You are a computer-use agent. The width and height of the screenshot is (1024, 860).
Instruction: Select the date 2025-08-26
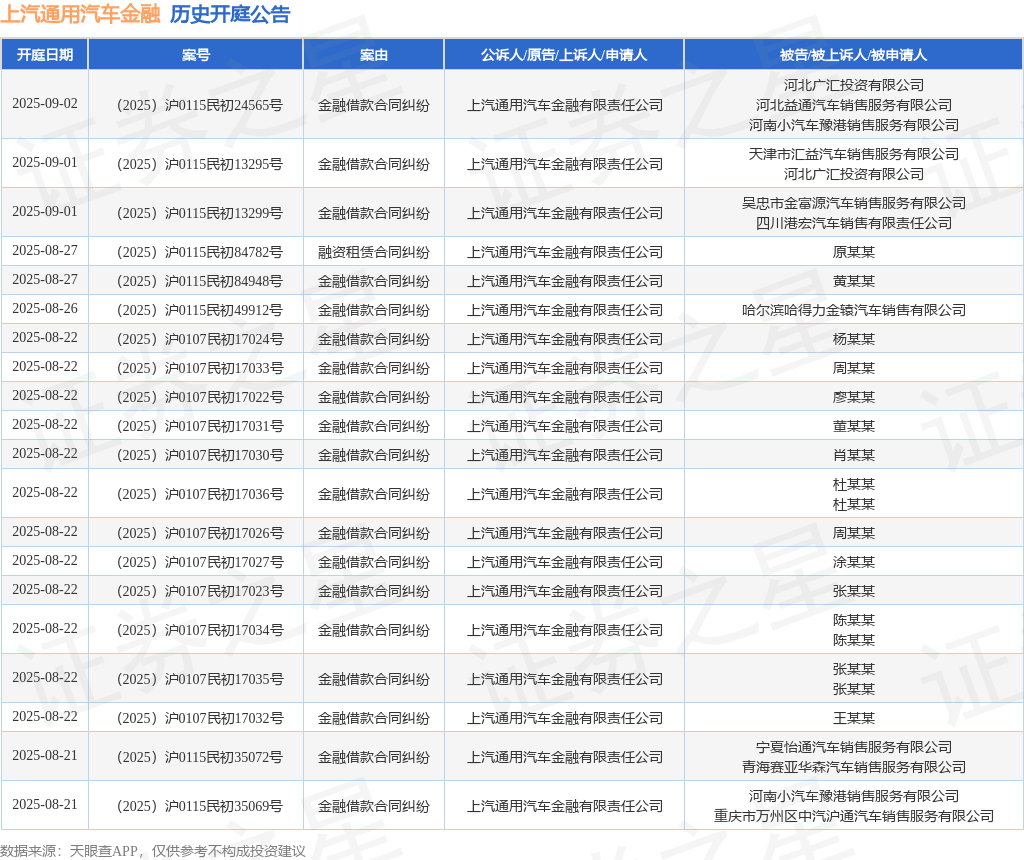(44, 308)
